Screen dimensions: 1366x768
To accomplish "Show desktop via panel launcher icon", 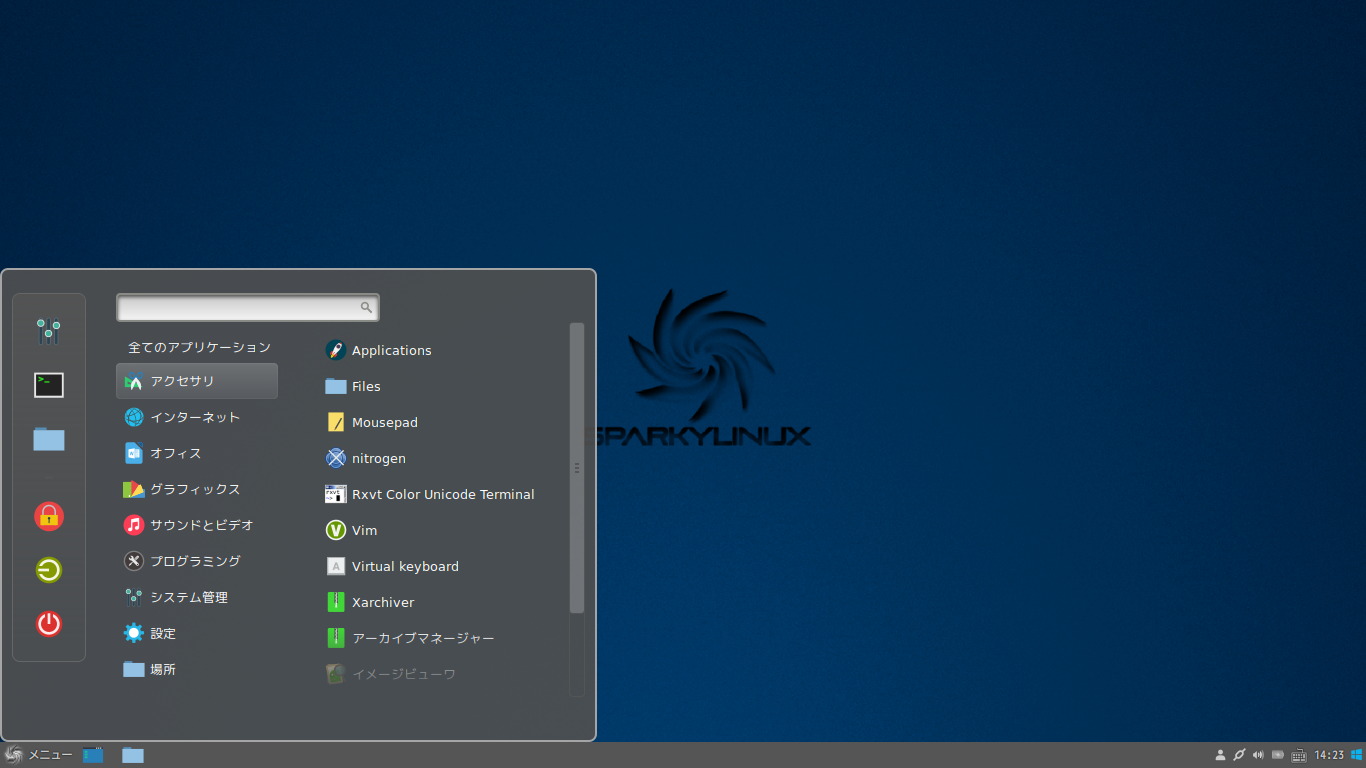I will (93, 755).
